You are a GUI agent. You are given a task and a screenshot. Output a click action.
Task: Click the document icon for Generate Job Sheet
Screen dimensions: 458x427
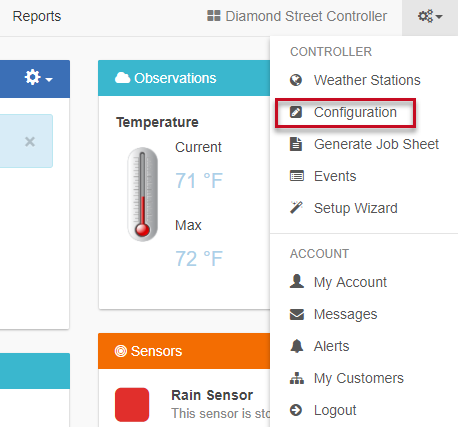296,144
